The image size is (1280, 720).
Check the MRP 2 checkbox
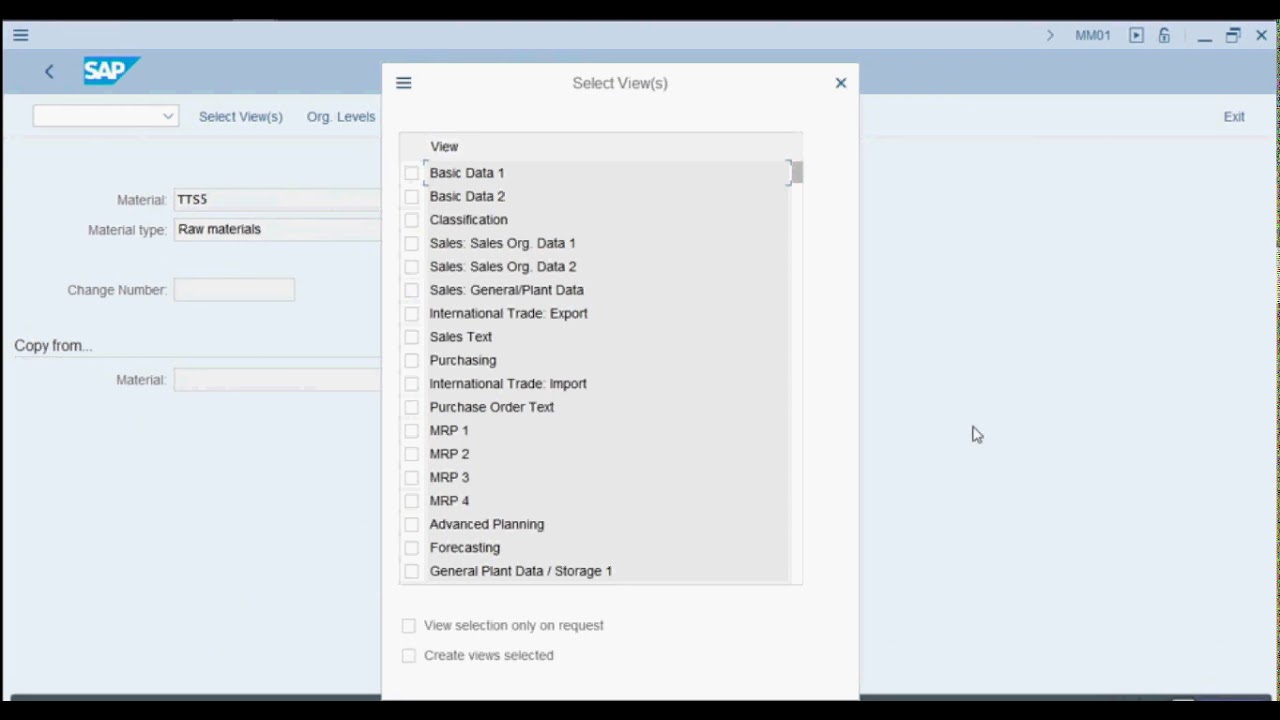pyautogui.click(x=412, y=454)
